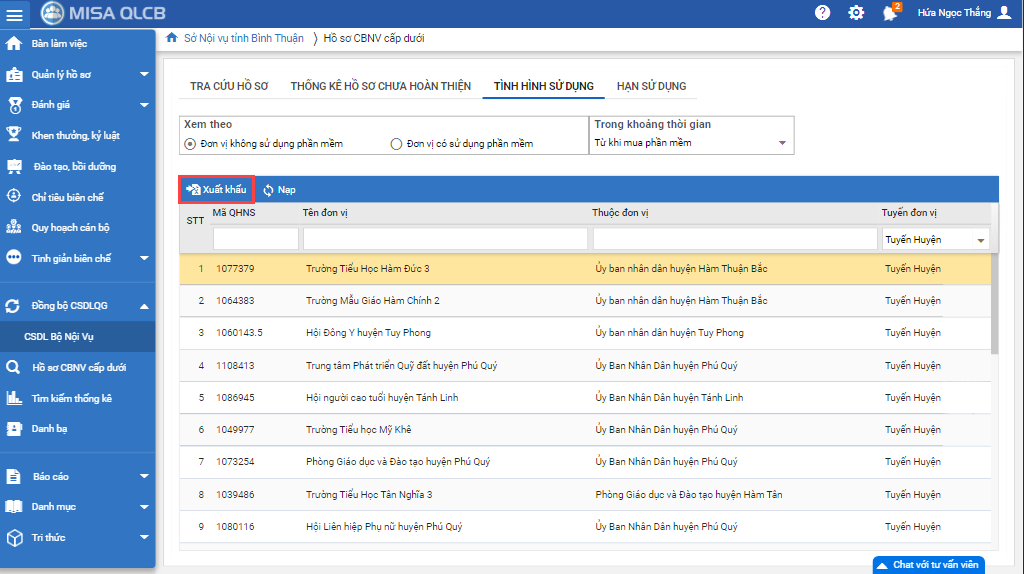Select 'Đơn vị có sử dụng phần mềm' radio
Screen dimensions: 1024x574
pos(396,144)
